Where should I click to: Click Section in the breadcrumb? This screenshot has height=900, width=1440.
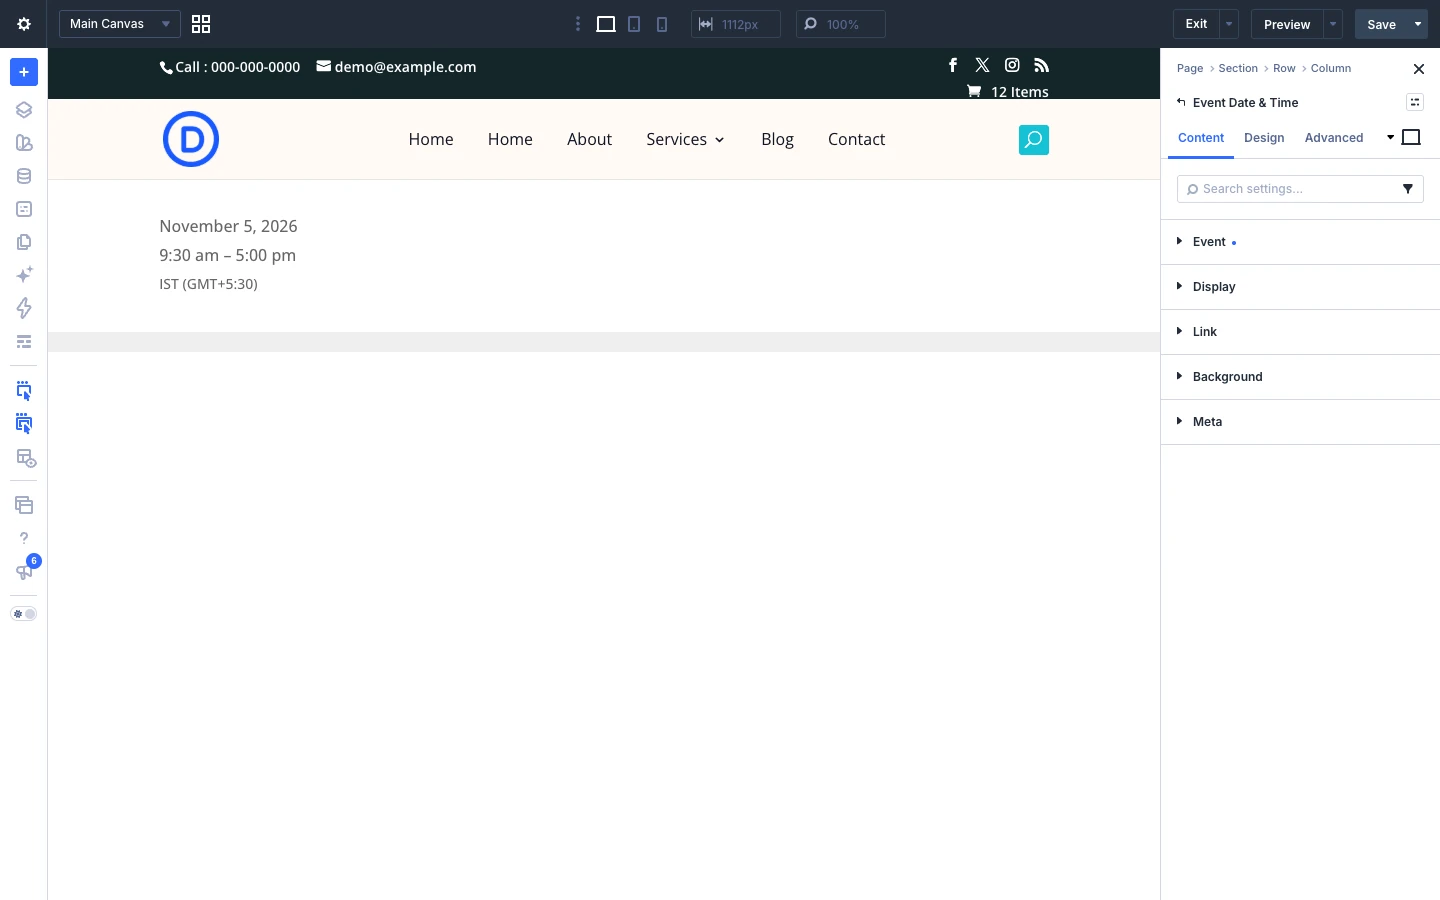(x=1238, y=68)
